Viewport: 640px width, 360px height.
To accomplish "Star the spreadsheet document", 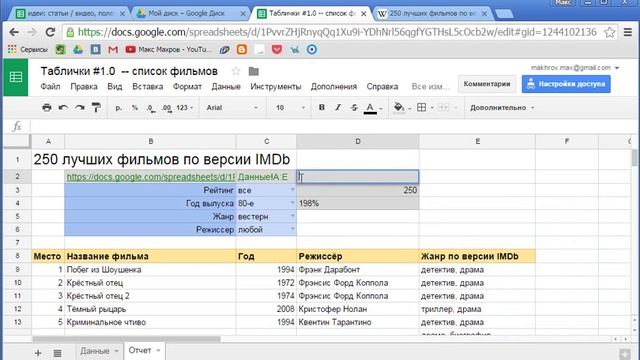I will coord(236,71).
